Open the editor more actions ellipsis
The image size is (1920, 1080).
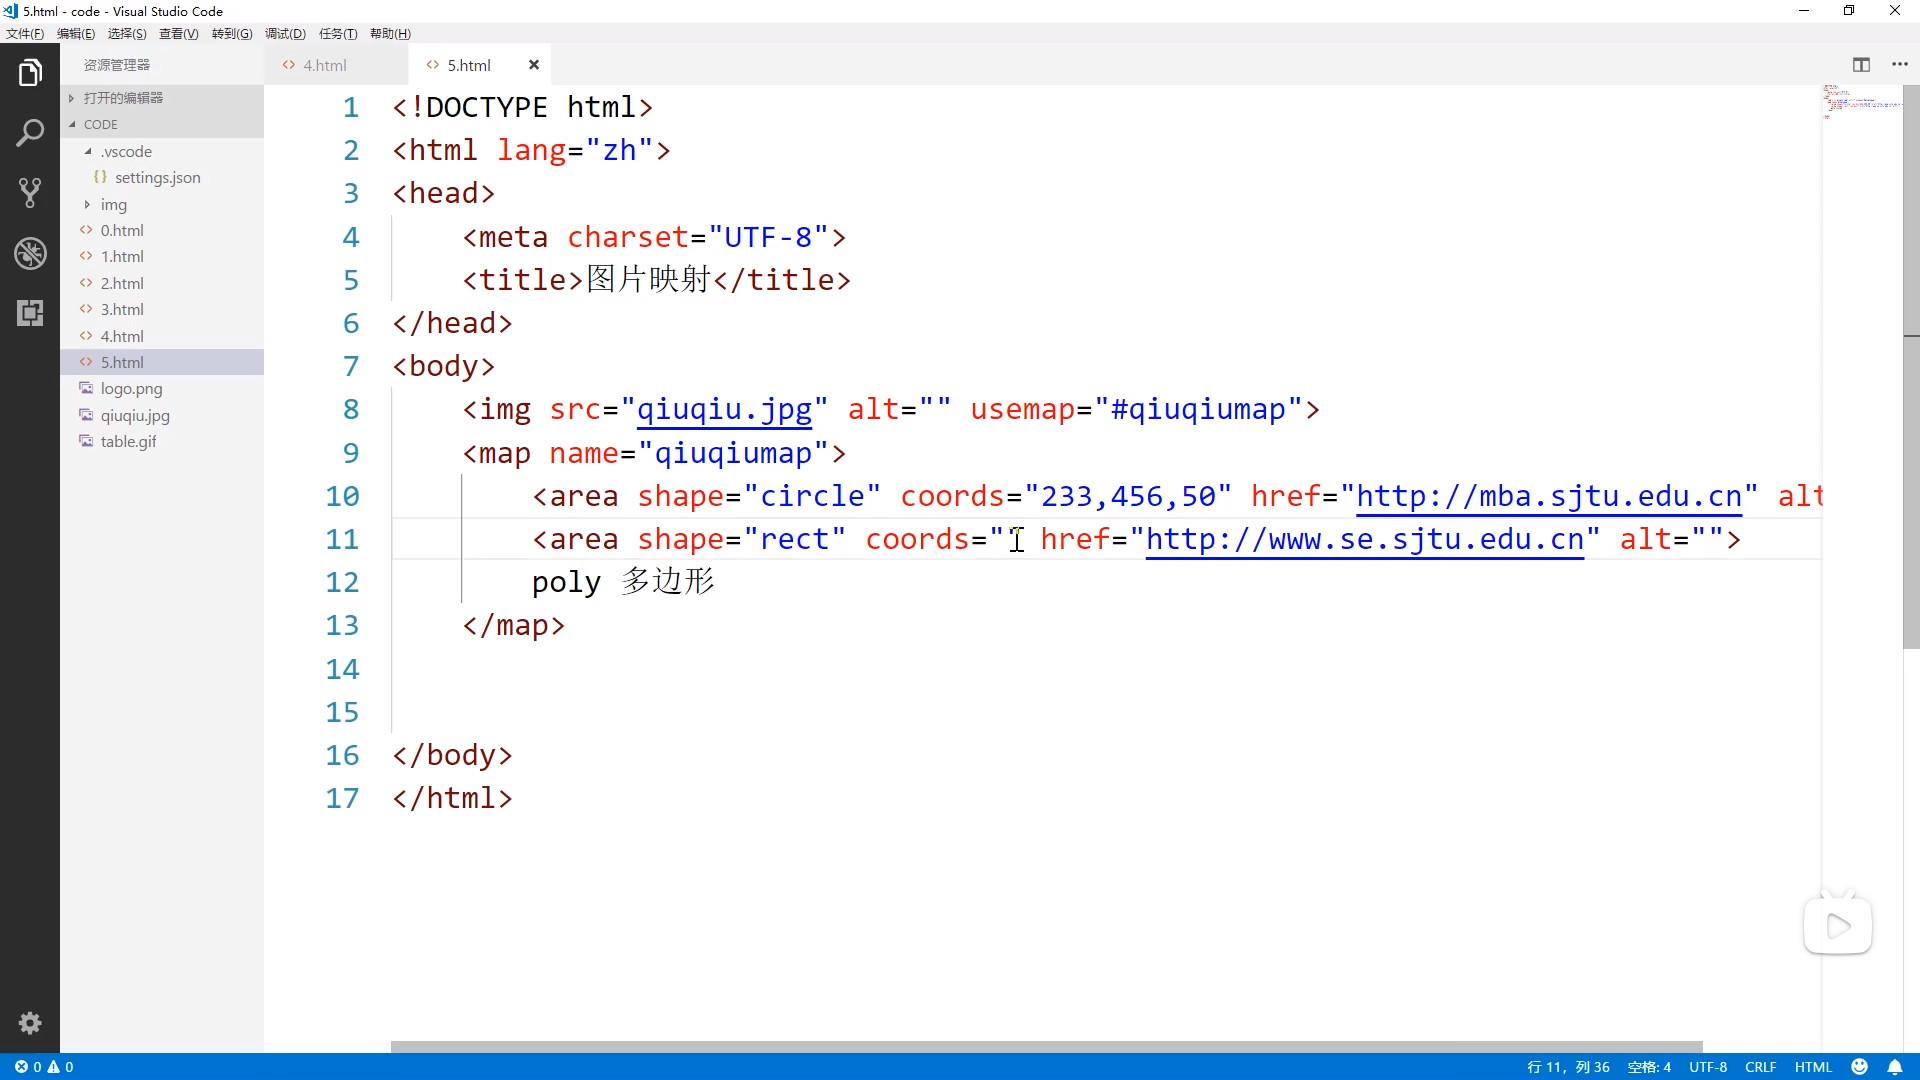coord(1900,65)
